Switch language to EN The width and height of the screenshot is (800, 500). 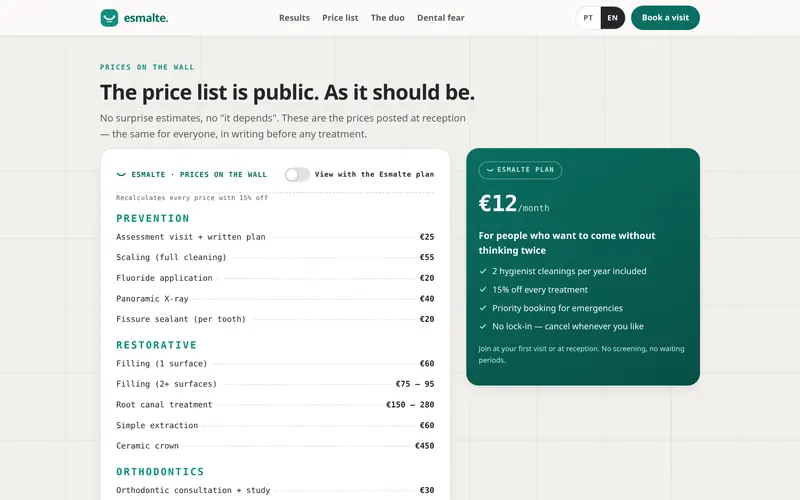tap(613, 18)
